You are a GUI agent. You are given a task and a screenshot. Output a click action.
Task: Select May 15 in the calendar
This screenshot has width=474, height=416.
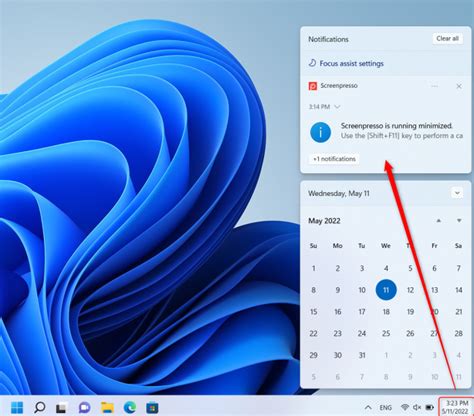pyautogui.click(x=313, y=312)
